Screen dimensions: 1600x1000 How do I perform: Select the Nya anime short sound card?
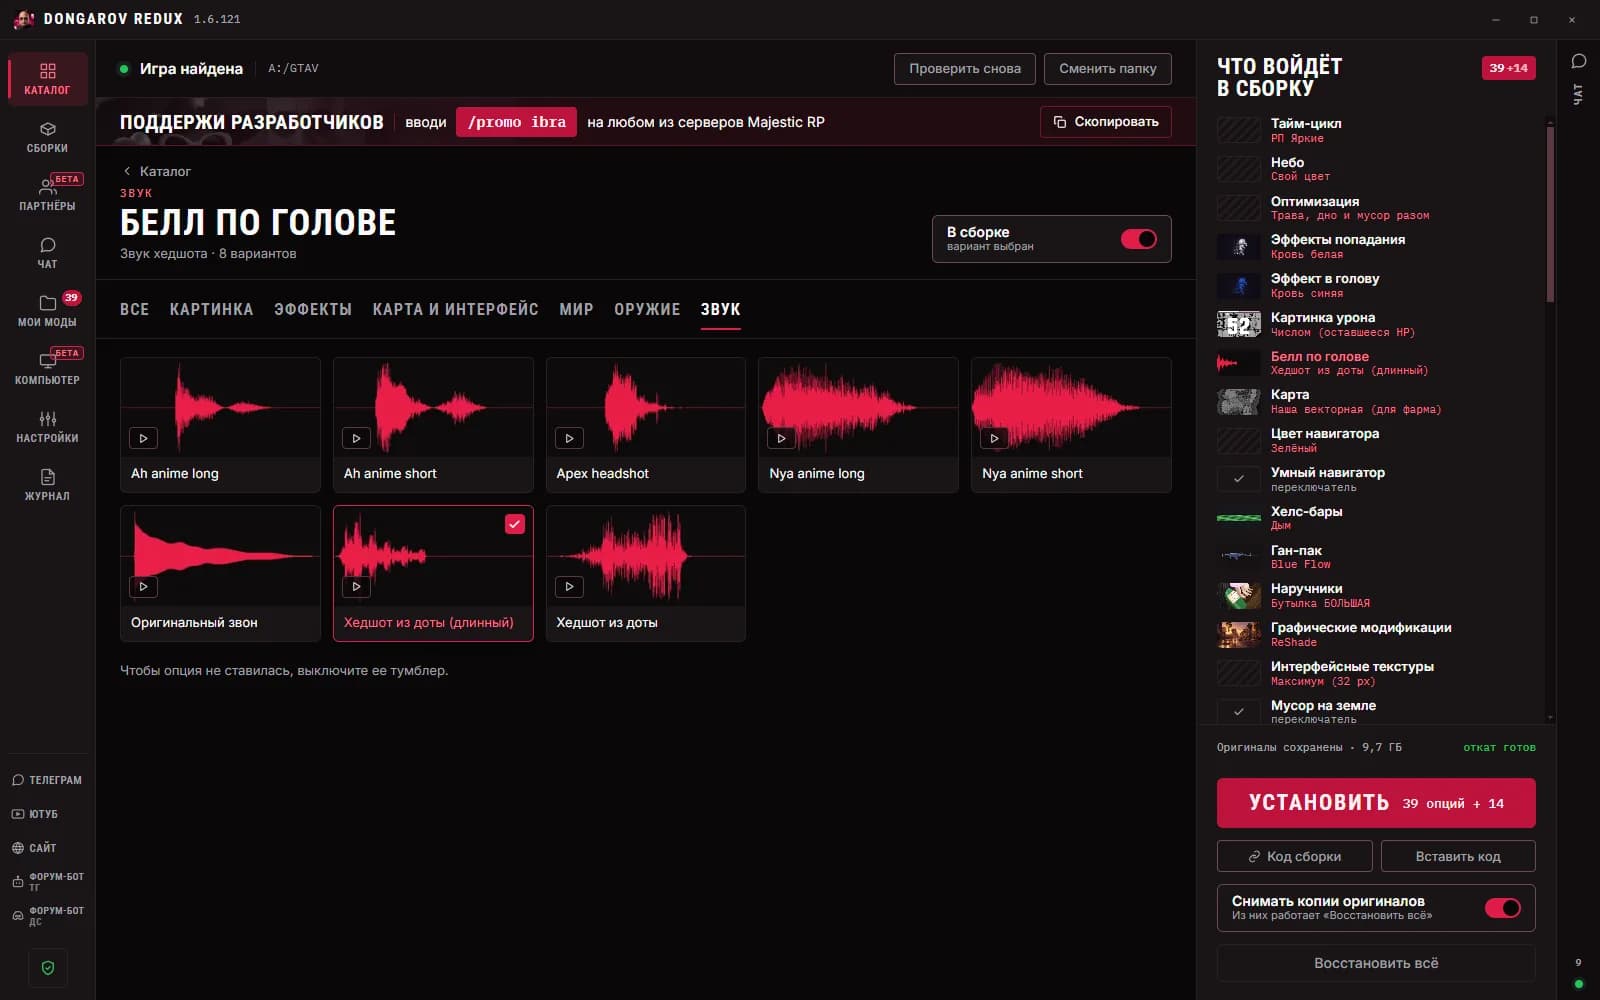pos(1071,425)
